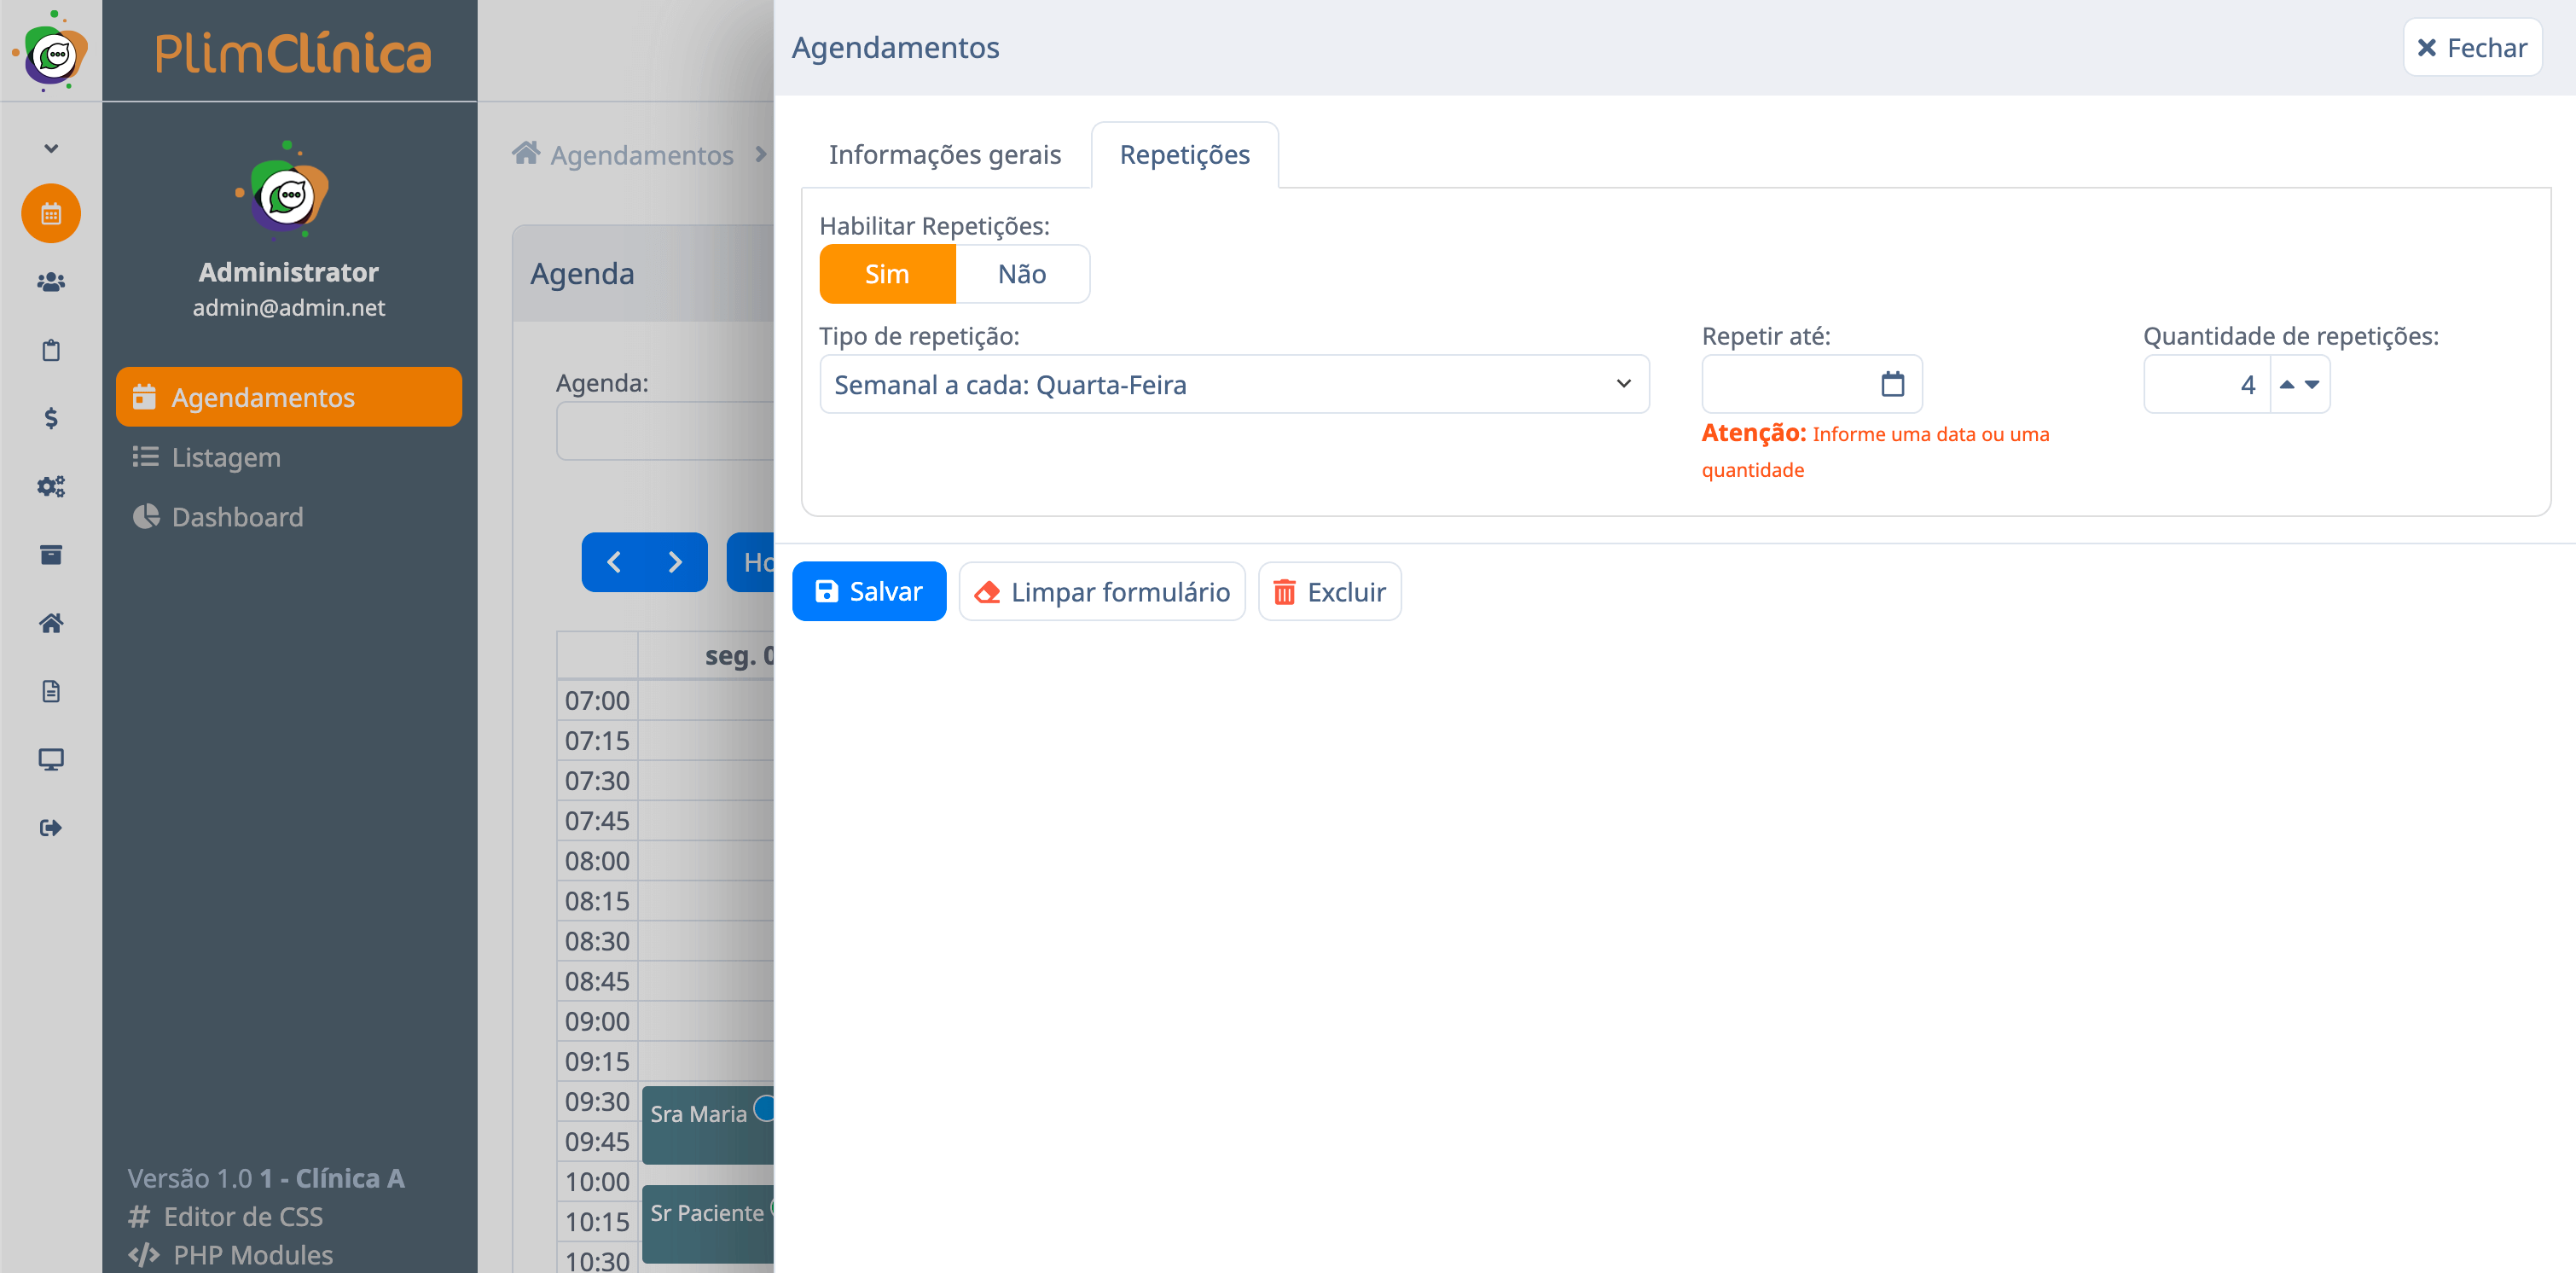
Task: Click the Quantidade de repetições number field
Action: pyautogui.click(x=2207, y=384)
